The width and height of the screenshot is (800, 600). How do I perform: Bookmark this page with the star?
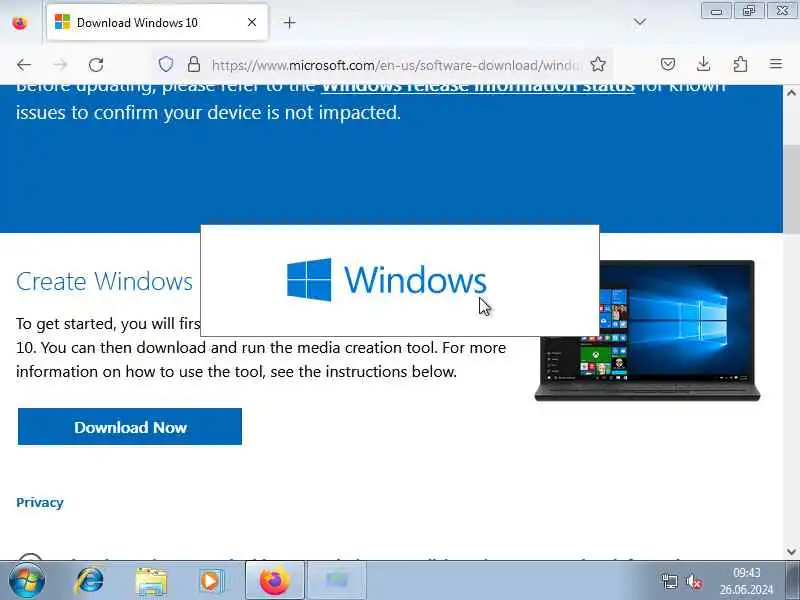coord(597,64)
